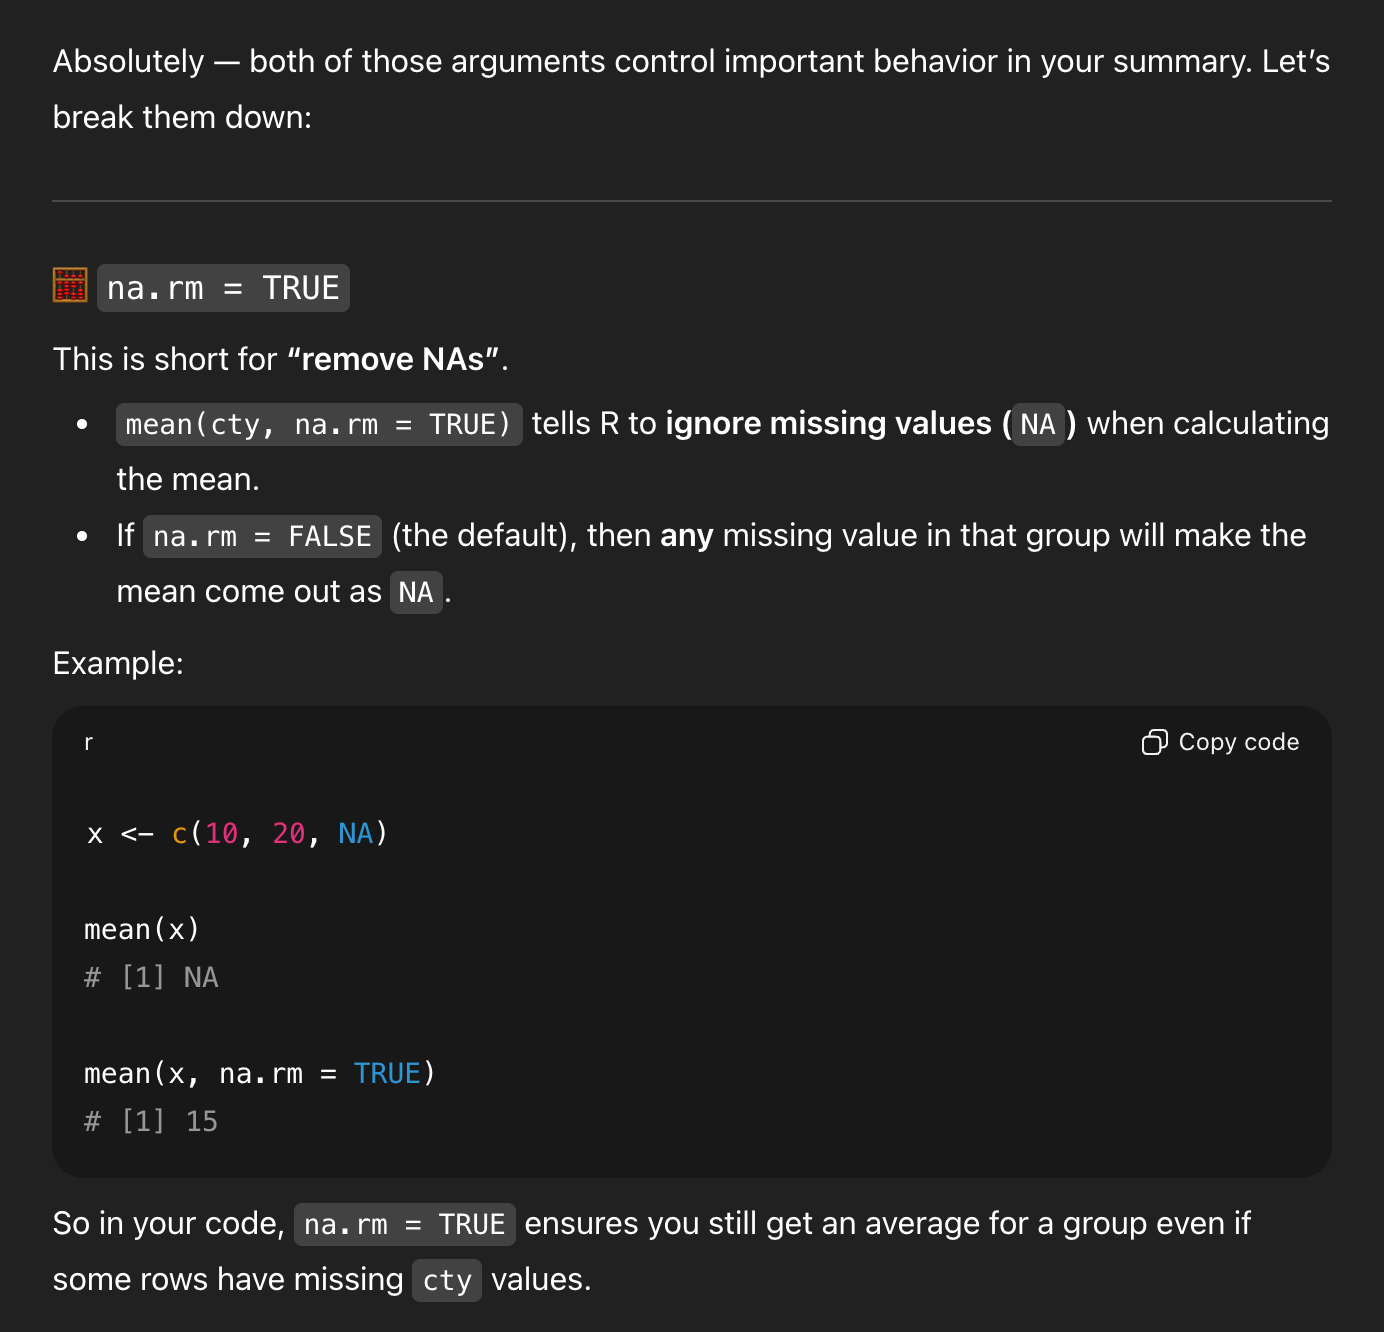Click the '# [1] 15' output comment

point(151,1121)
